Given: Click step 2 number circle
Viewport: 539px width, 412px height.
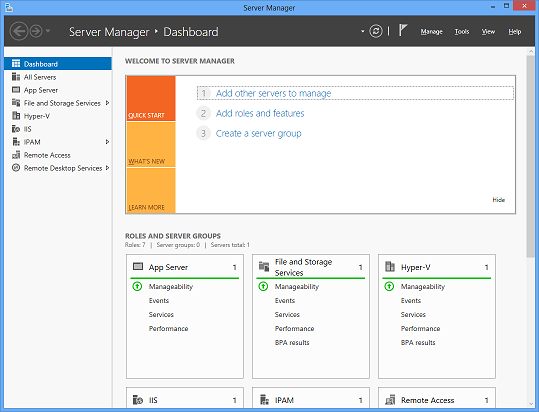Looking at the screenshot, I should point(203,113).
